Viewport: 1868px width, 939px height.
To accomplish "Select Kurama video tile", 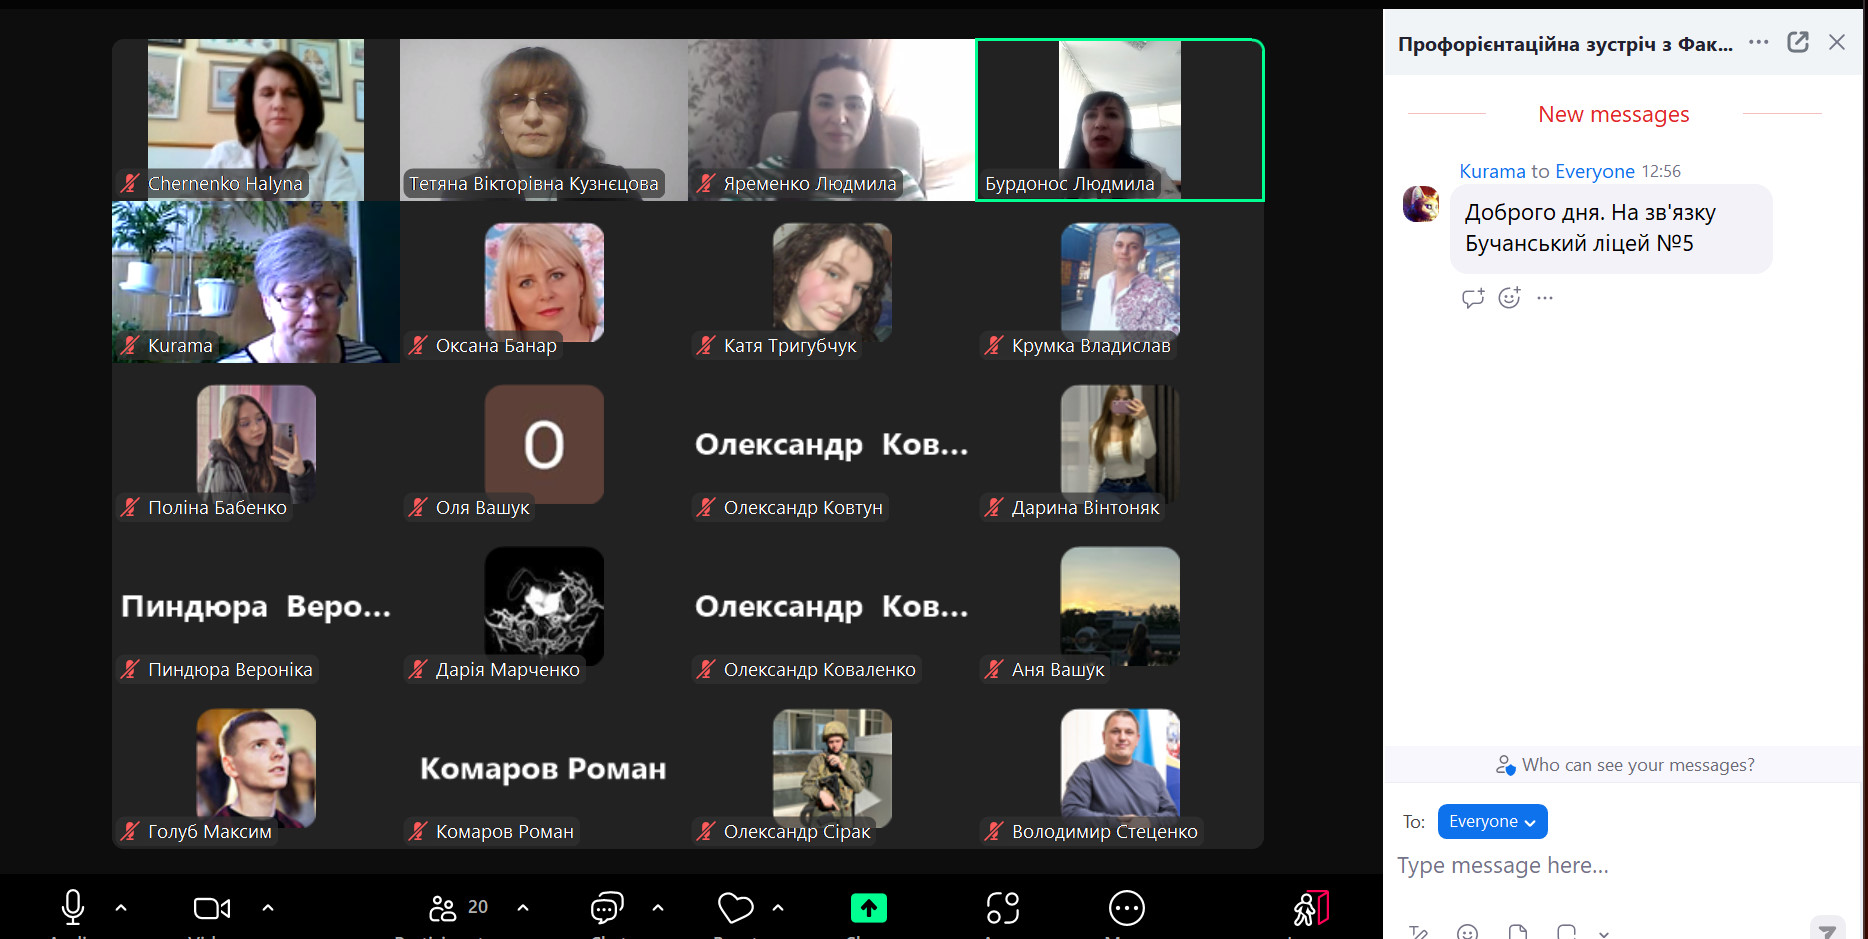I will click(256, 282).
